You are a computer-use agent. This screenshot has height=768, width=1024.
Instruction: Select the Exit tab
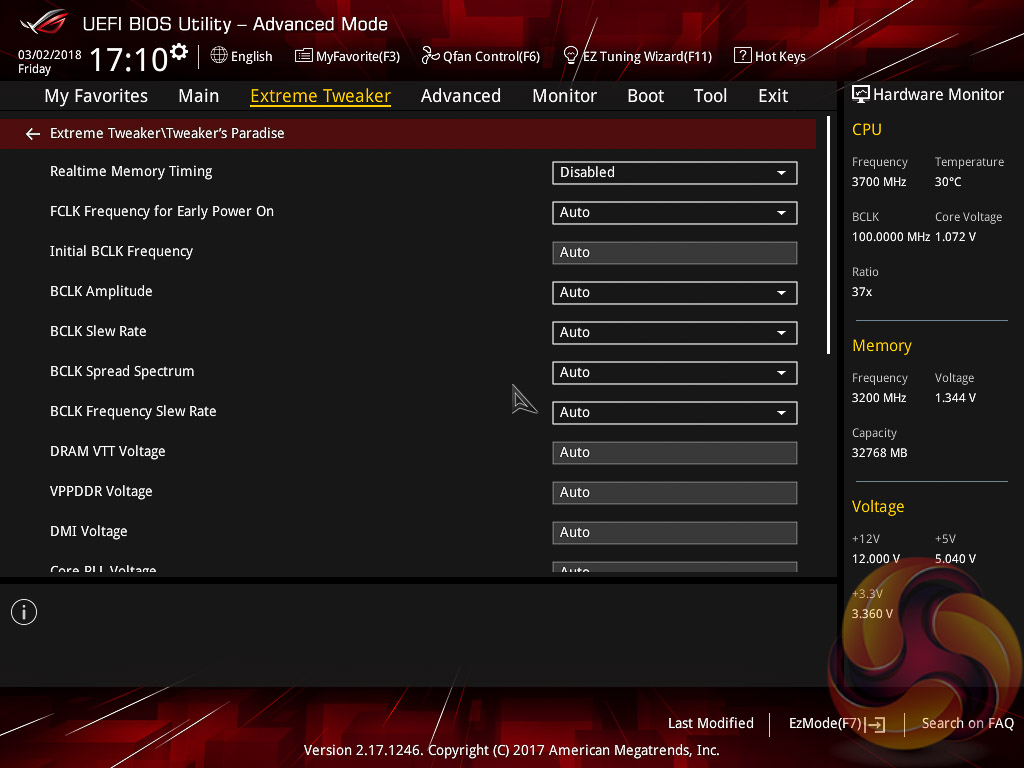(773, 96)
